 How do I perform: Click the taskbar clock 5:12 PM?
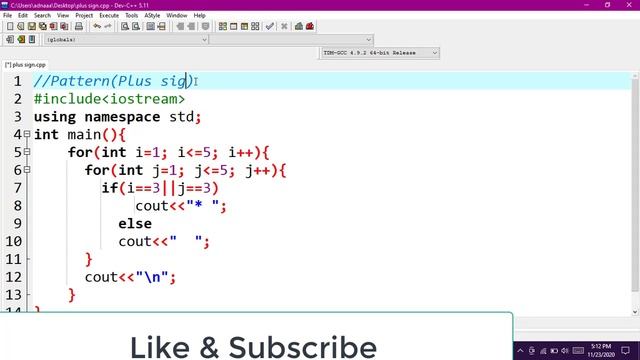(x=601, y=351)
